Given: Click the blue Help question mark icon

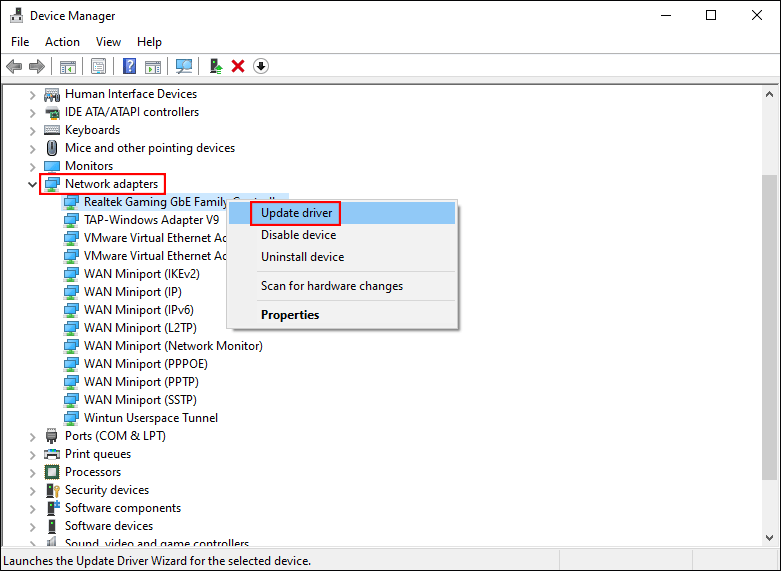Looking at the screenshot, I should click(130, 66).
